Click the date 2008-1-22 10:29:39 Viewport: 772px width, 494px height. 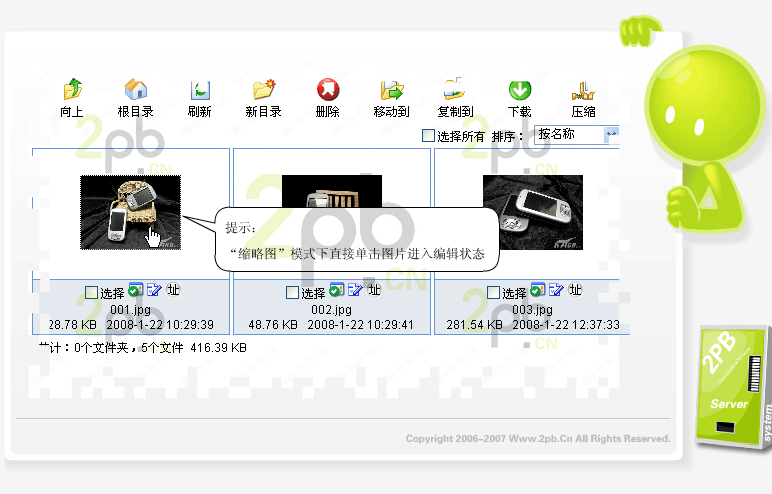click(160, 325)
